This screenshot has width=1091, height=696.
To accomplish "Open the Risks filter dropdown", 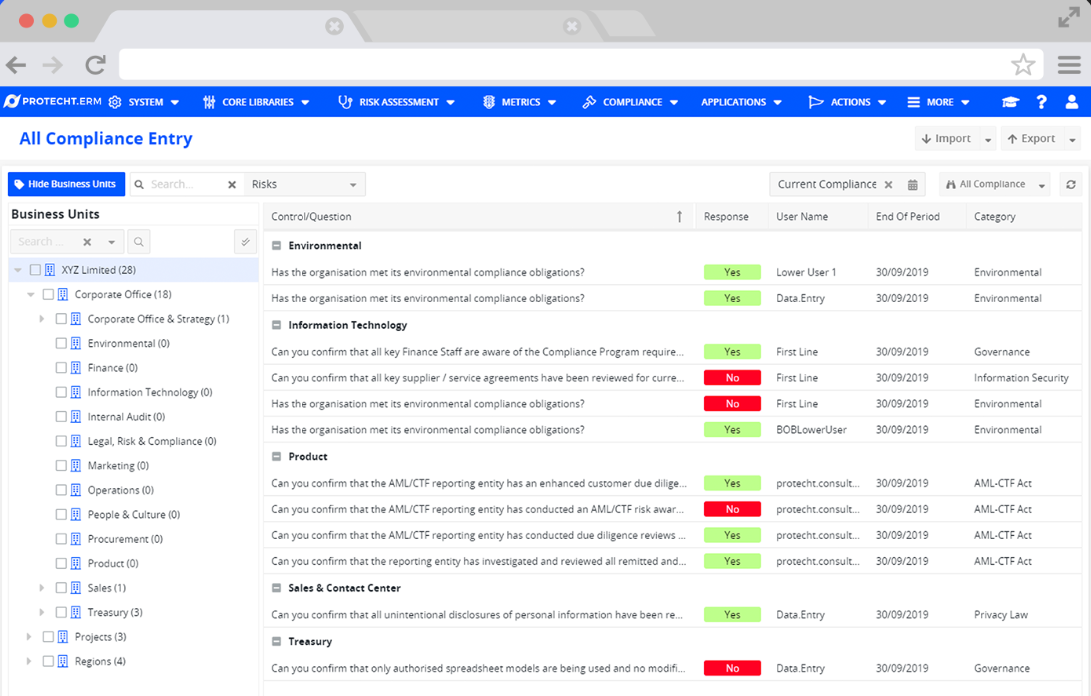I will pos(305,184).
